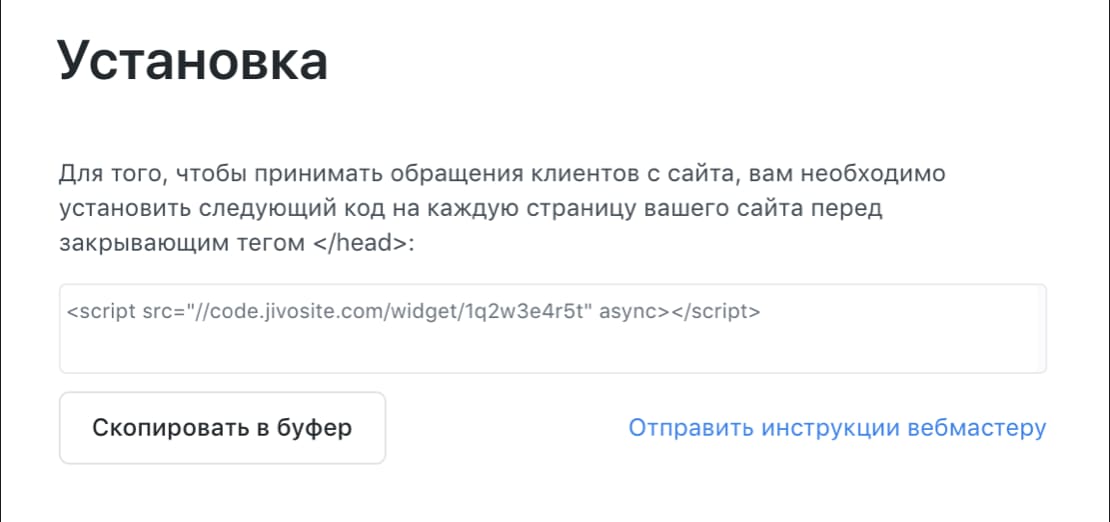This screenshot has width=1110, height=522.
Task: Click the widget ID 1q2w3e4r5t in the code
Action: tap(525, 311)
